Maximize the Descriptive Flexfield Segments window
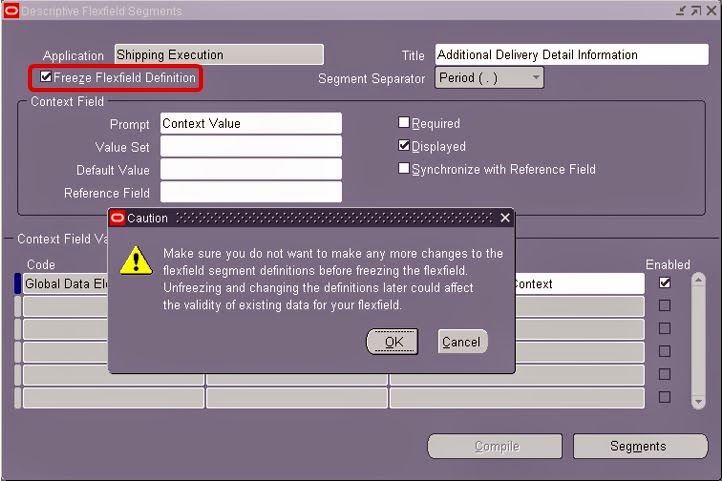Screen dimensions: 722x481 (696, 11)
